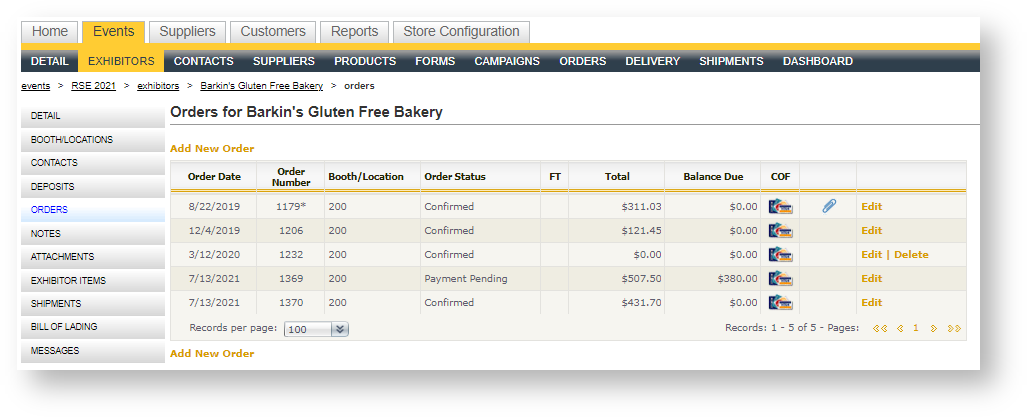Click paperclip attachment icon for order 1179

click(829, 207)
